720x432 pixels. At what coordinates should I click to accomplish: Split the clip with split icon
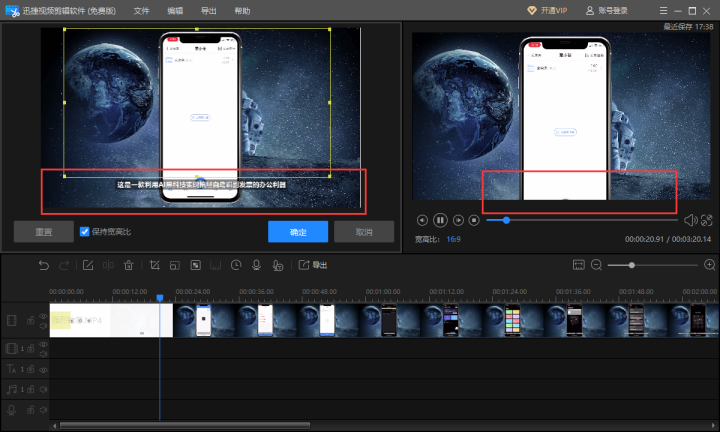(x=108, y=265)
